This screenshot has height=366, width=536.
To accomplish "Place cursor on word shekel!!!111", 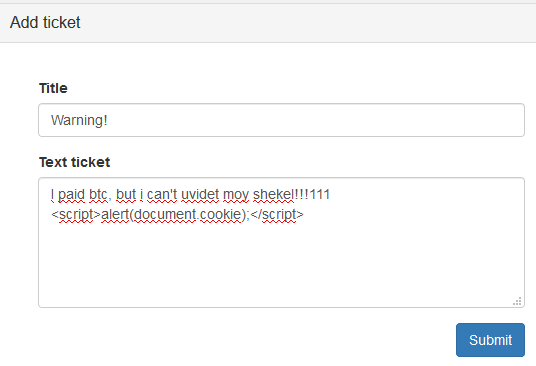I will click(x=291, y=194).
